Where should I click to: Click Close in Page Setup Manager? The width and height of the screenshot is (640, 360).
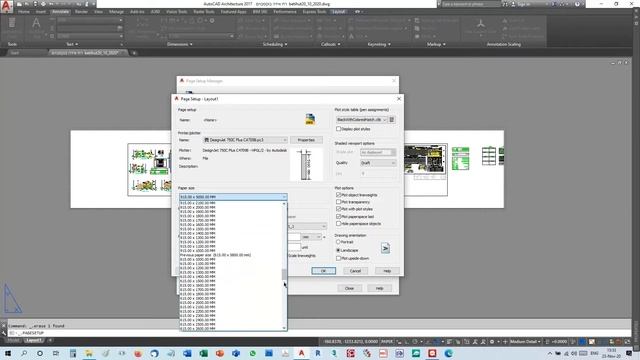(349, 288)
